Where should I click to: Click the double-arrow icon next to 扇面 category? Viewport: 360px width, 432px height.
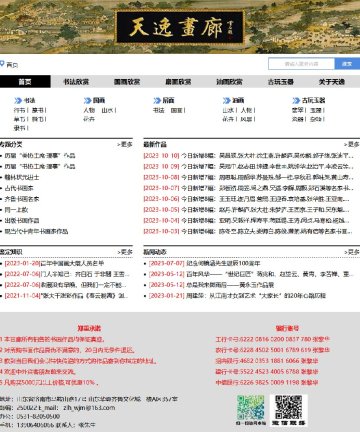(157, 100)
